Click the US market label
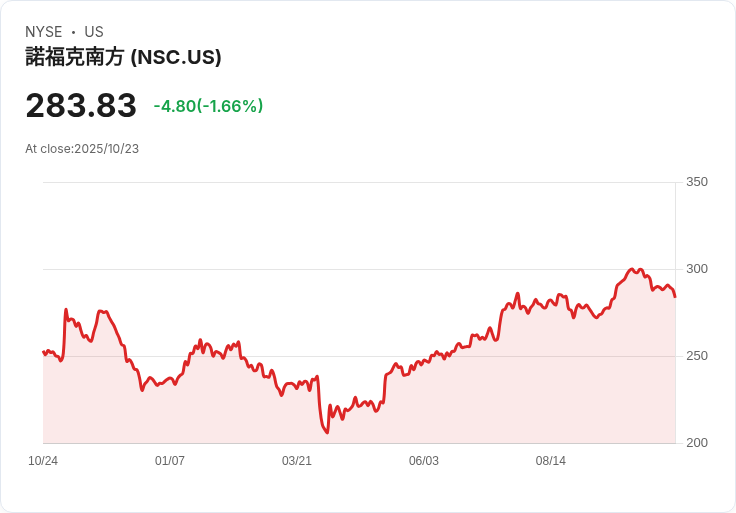This screenshot has height=513, width=736. click(94, 32)
